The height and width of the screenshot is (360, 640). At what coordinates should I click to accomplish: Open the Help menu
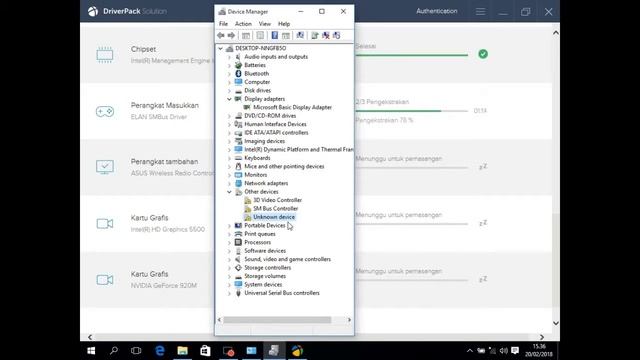[x=284, y=24]
